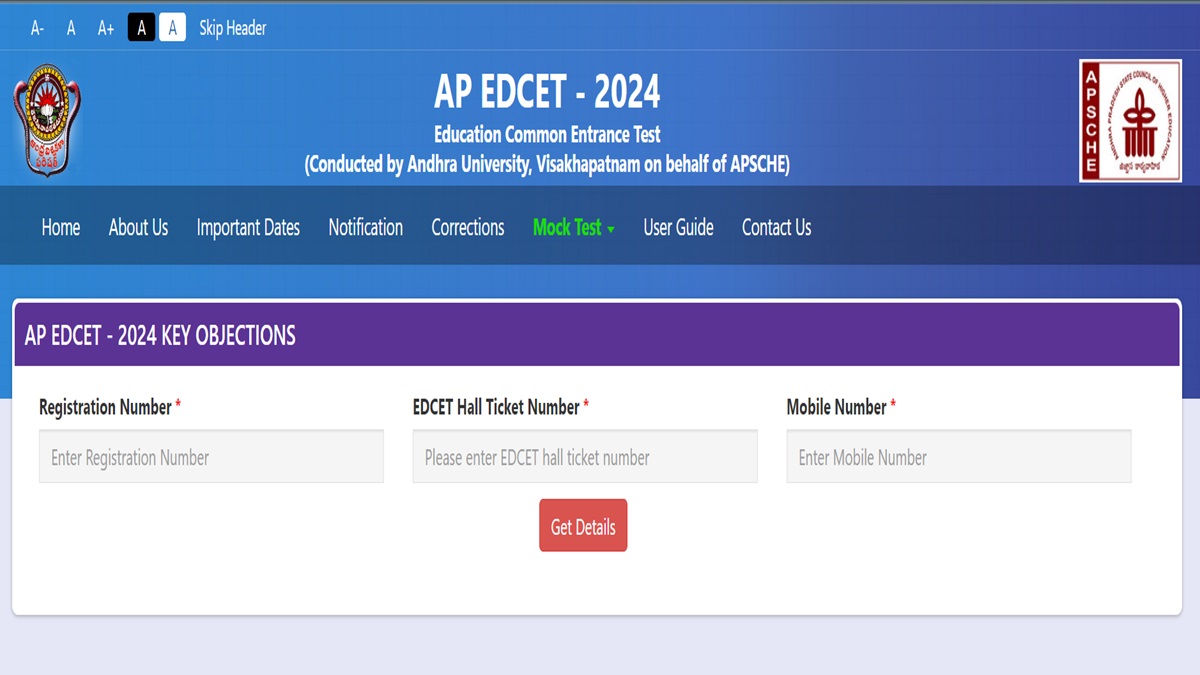
Task: Open the Contact Us page
Action: [776, 228]
